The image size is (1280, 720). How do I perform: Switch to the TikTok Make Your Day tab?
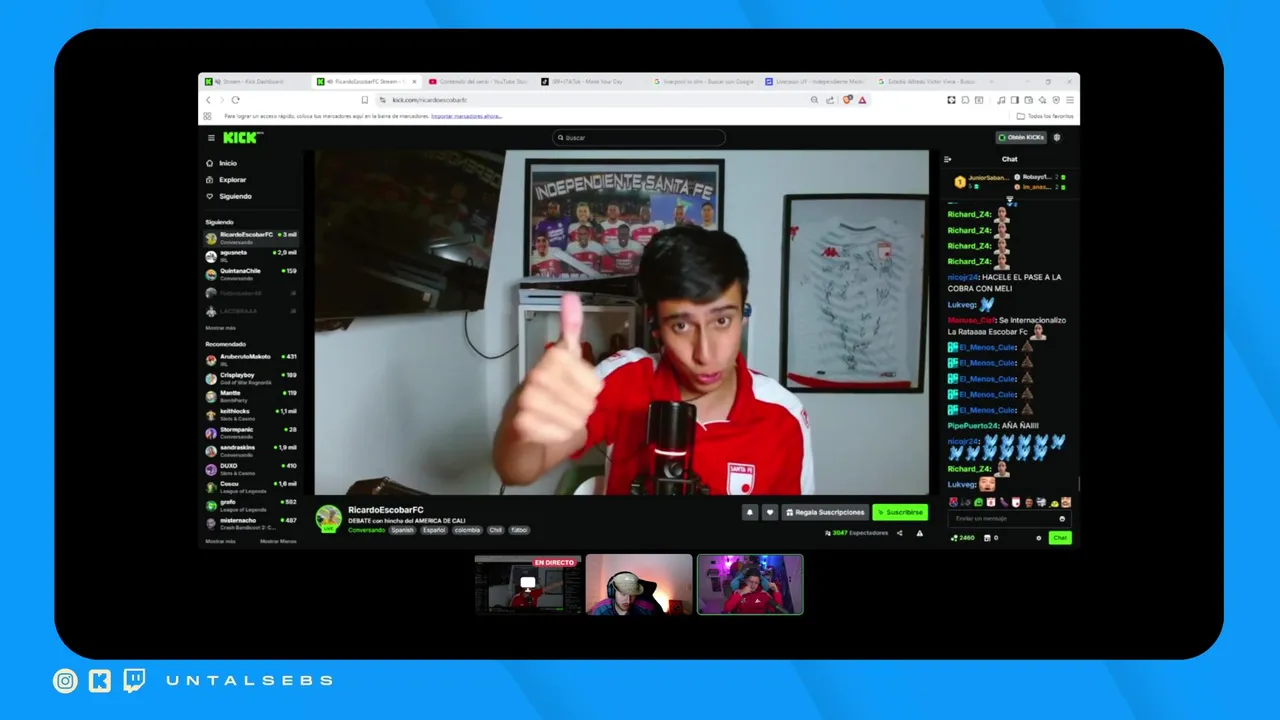[590, 81]
